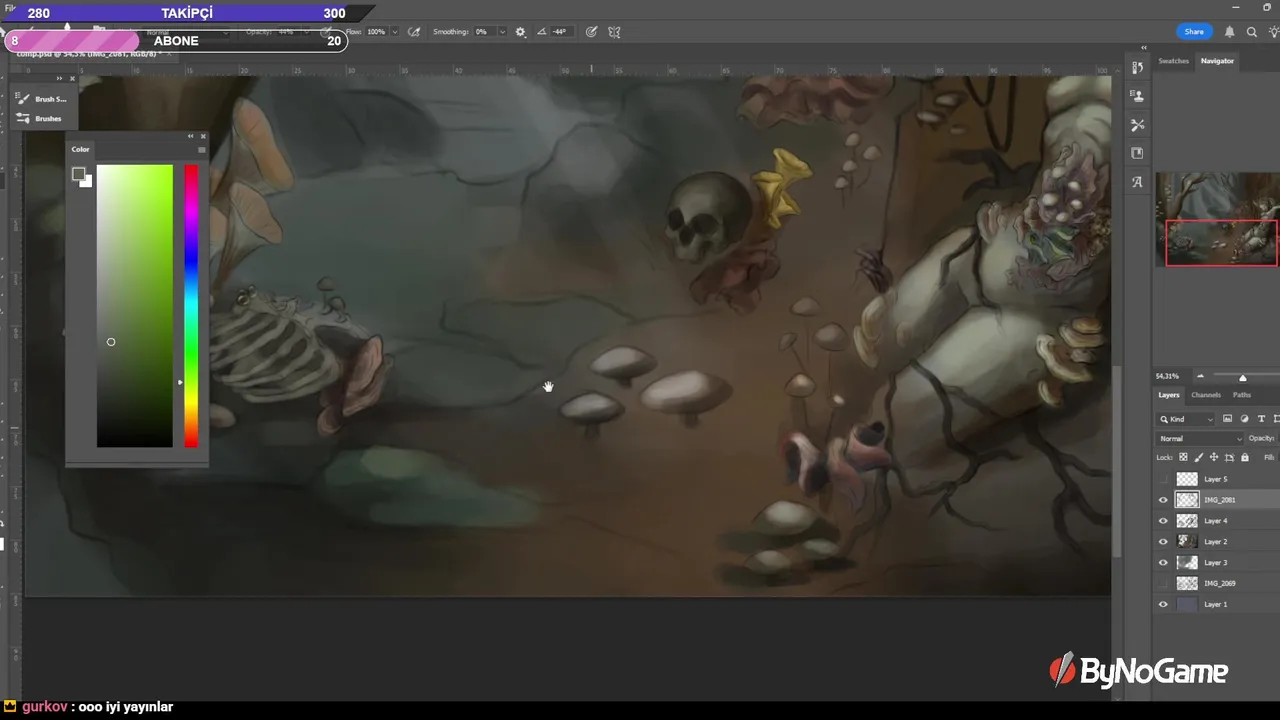The height and width of the screenshot is (720, 1280).
Task: Open symmetry paint butterfly options
Action: (x=614, y=32)
